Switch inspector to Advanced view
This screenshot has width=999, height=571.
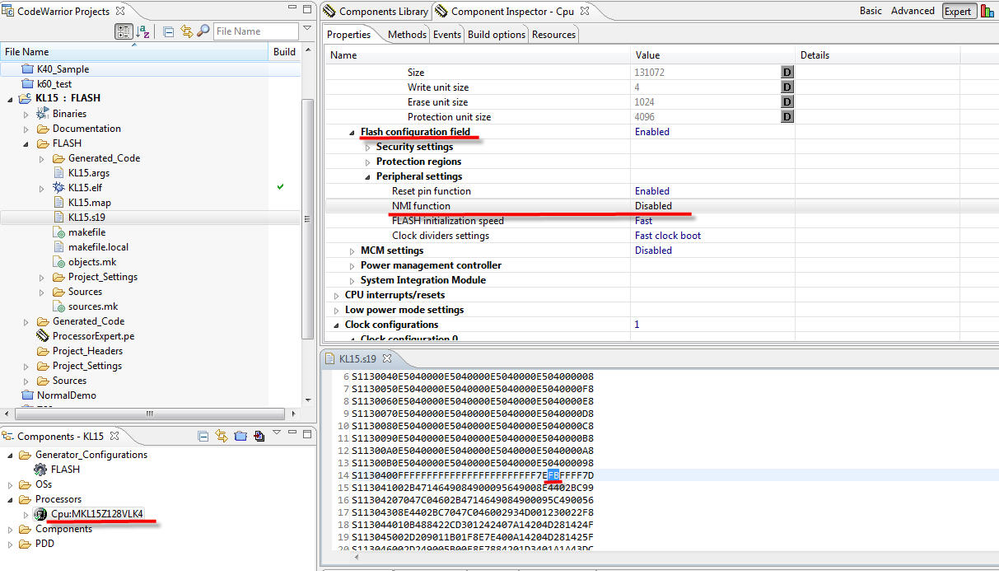[x=912, y=11]
